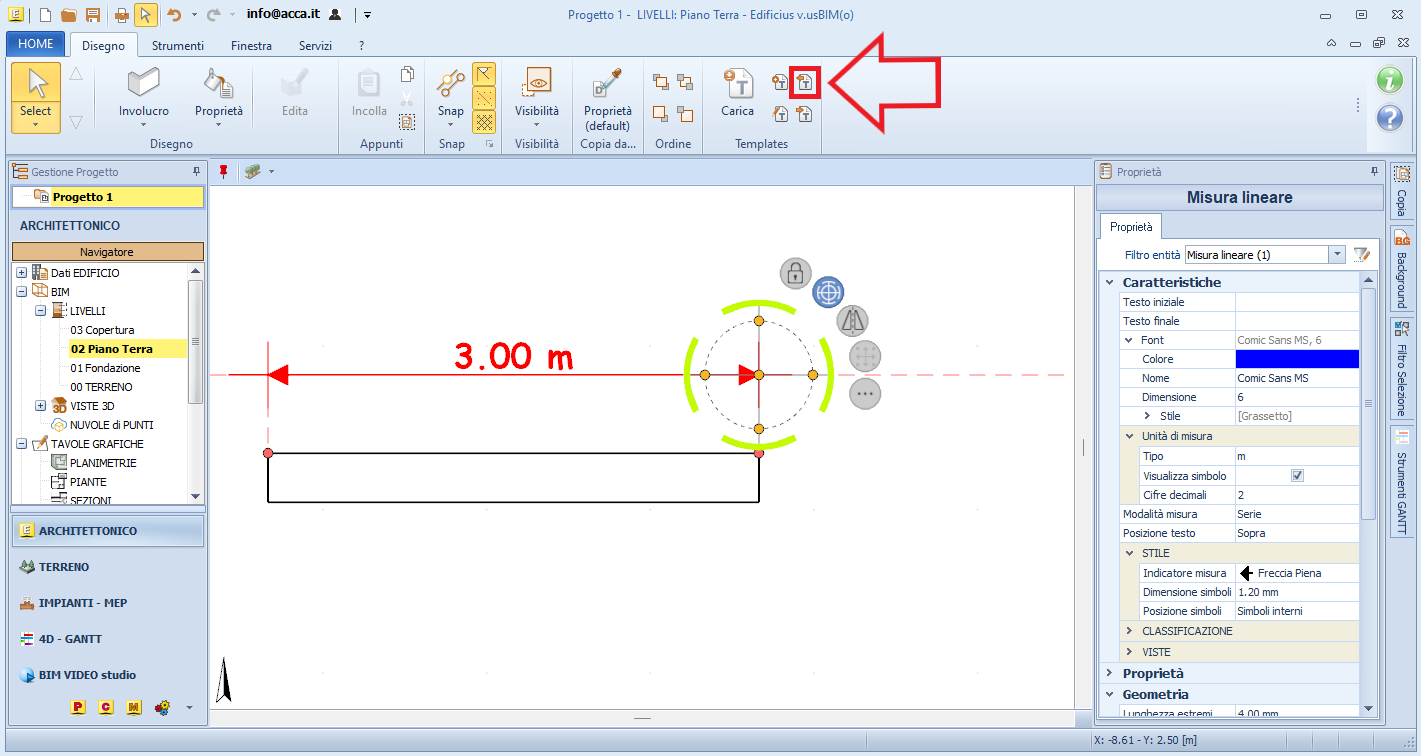
Task: Switch to the IMPIANTI - MEP section
Action: click(108, 603)
